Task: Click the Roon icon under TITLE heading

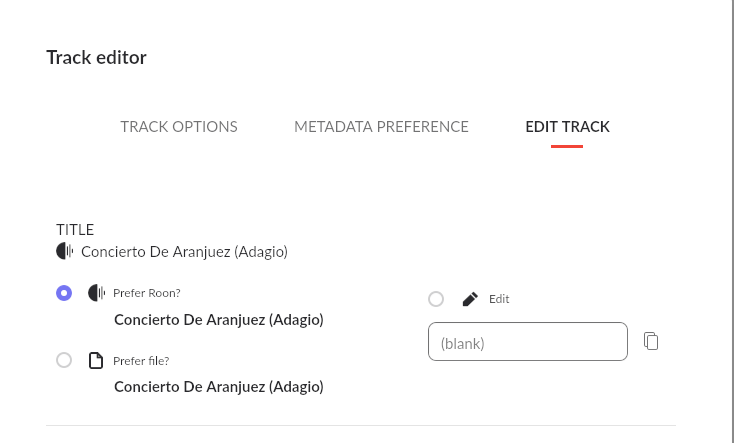Action: pos(65,252)
